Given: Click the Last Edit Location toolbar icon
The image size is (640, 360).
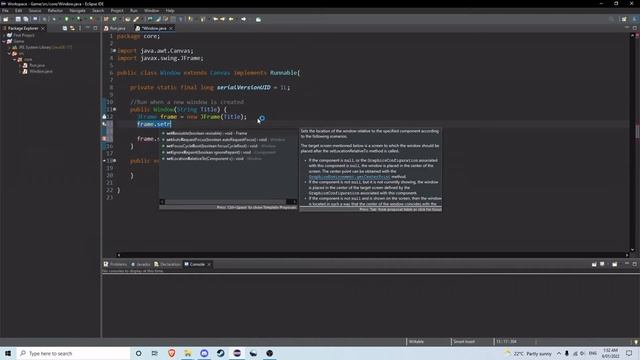Looking at the screenshot, I should (x=216, y=19).
